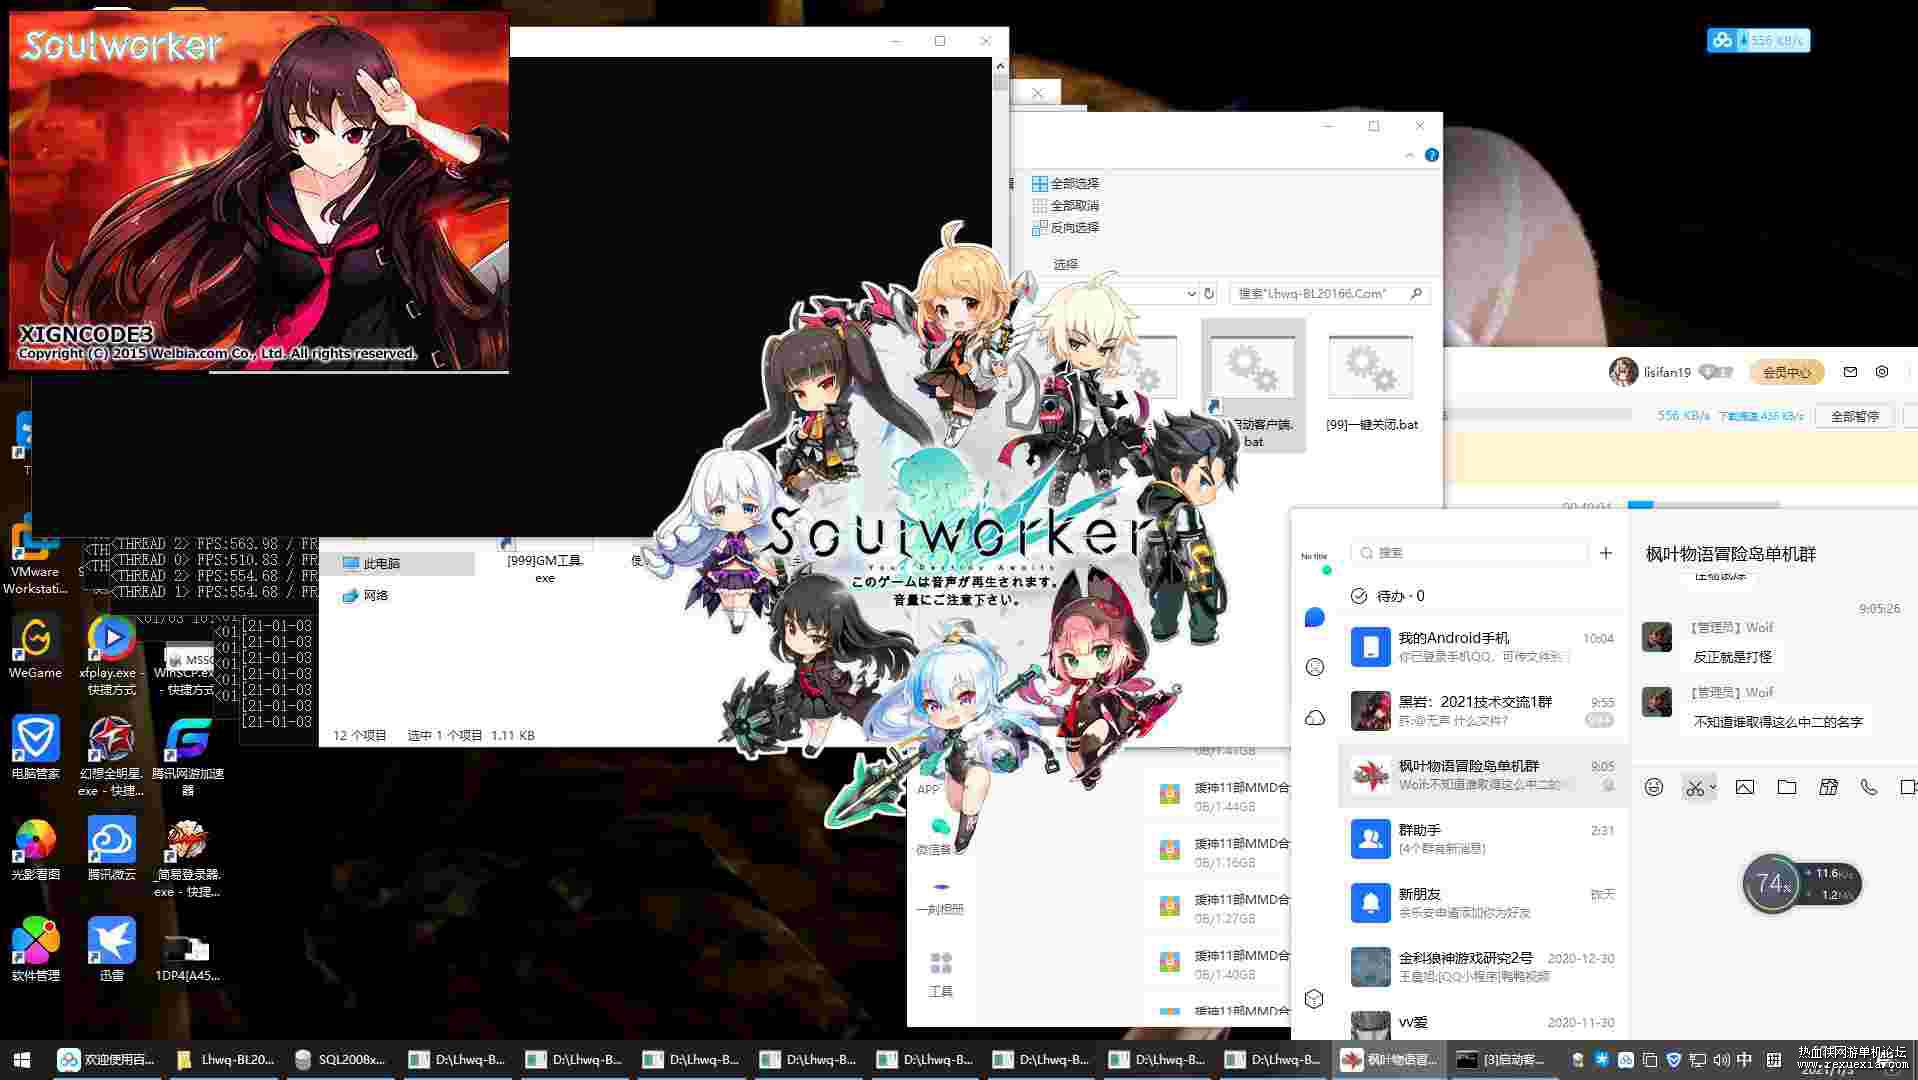Open the VMware Workstation desktop shortcut
This screenshot has width=1918, height=1080.
pos(35,556)
